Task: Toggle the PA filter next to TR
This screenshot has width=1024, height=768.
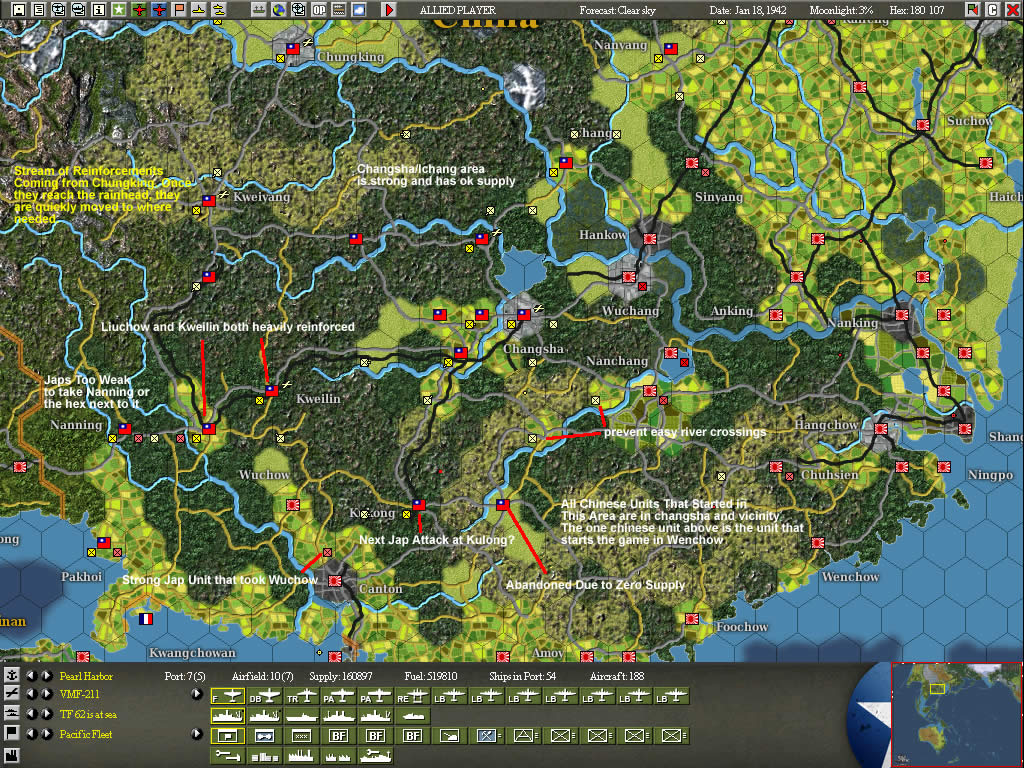Action: point(338,697)
